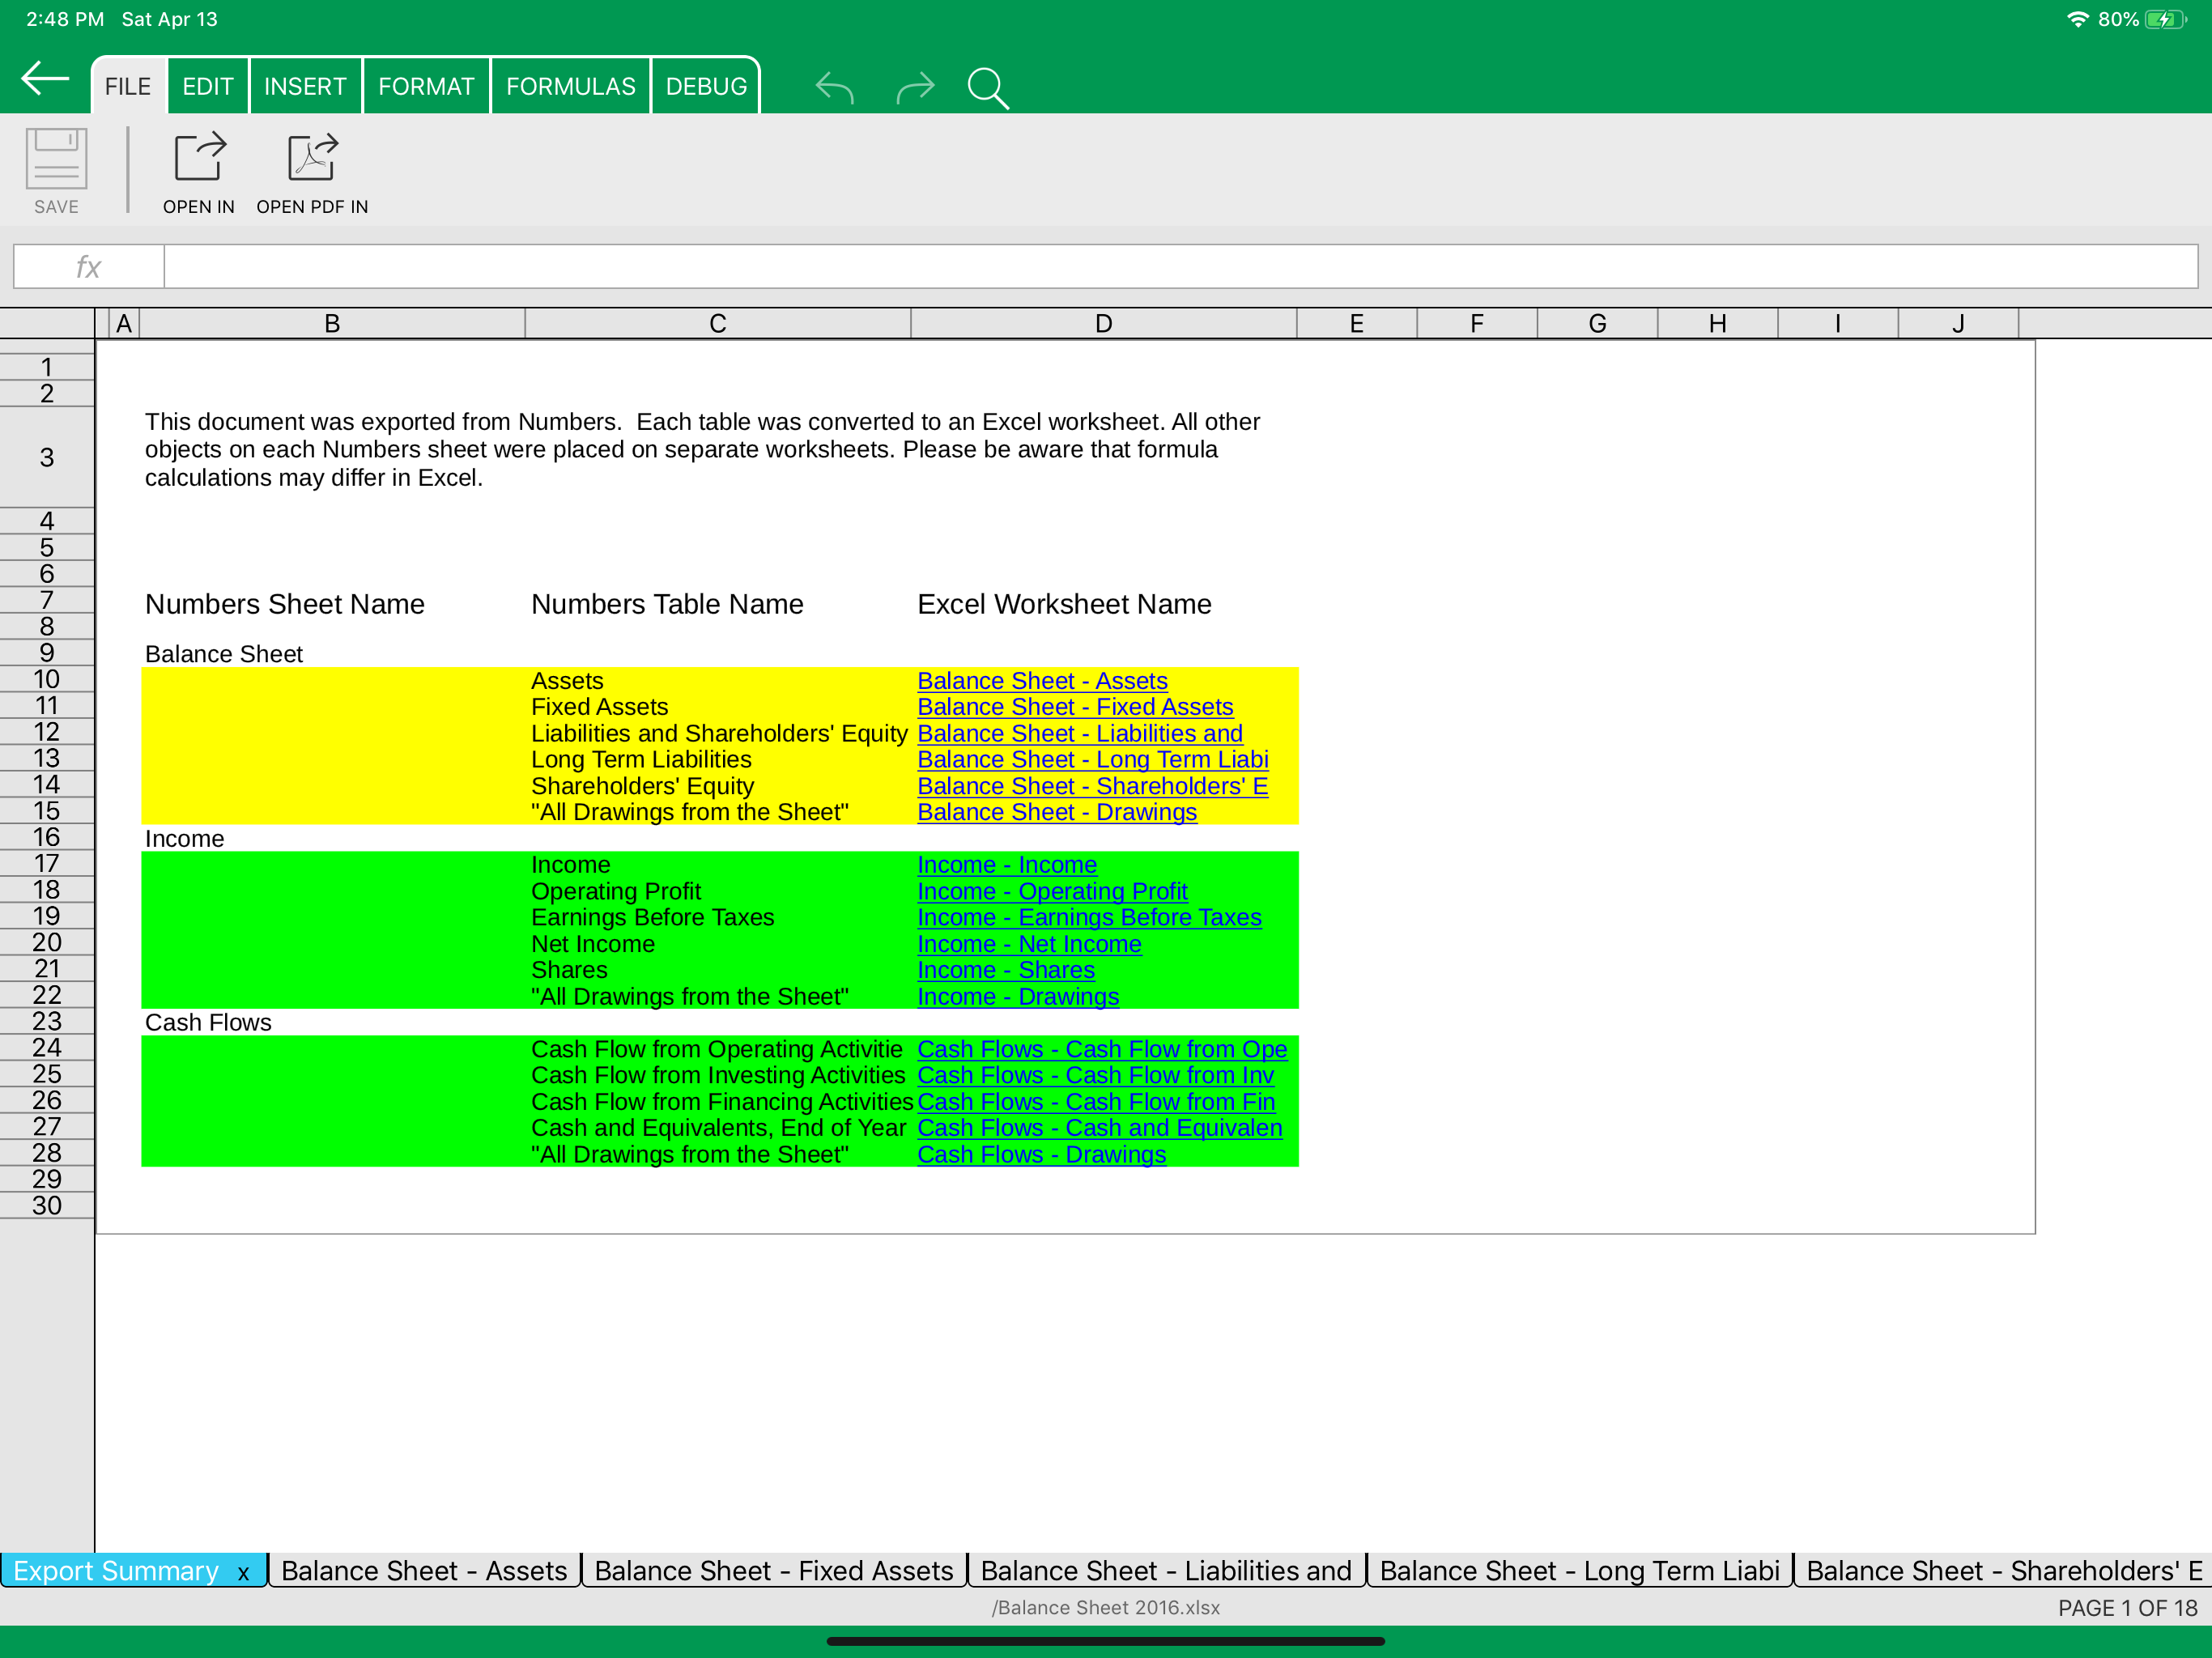The height and width of the screenshot is (1658, 2212).
Task: Check the battery status icon
Action: (x=2166, y=19)
